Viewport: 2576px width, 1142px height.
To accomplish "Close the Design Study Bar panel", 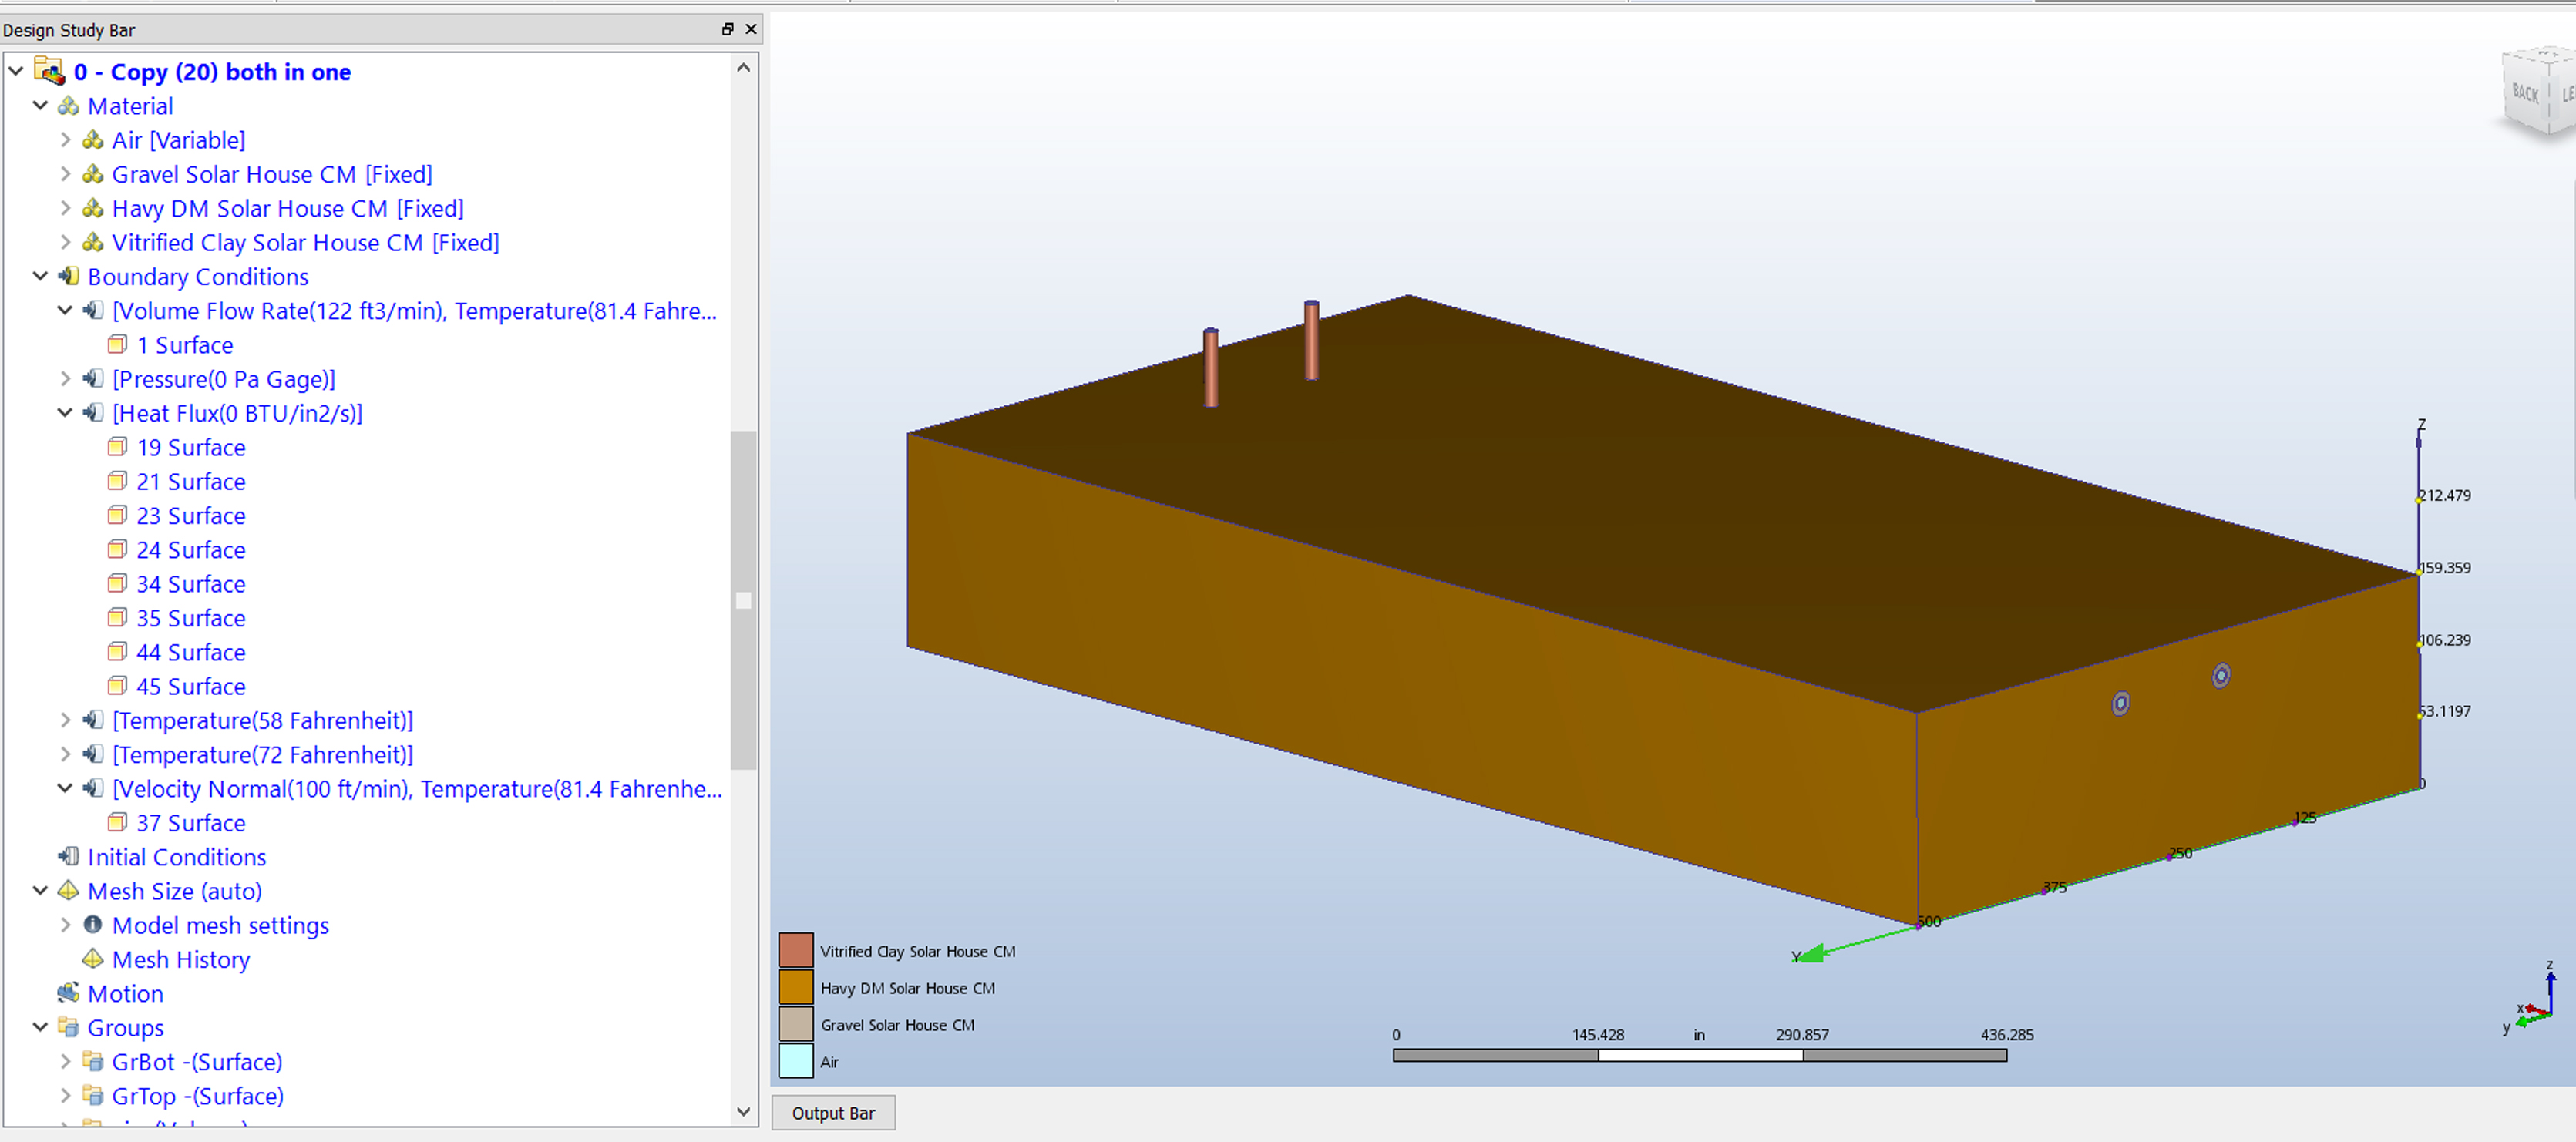I will click(x=751, y=29).
